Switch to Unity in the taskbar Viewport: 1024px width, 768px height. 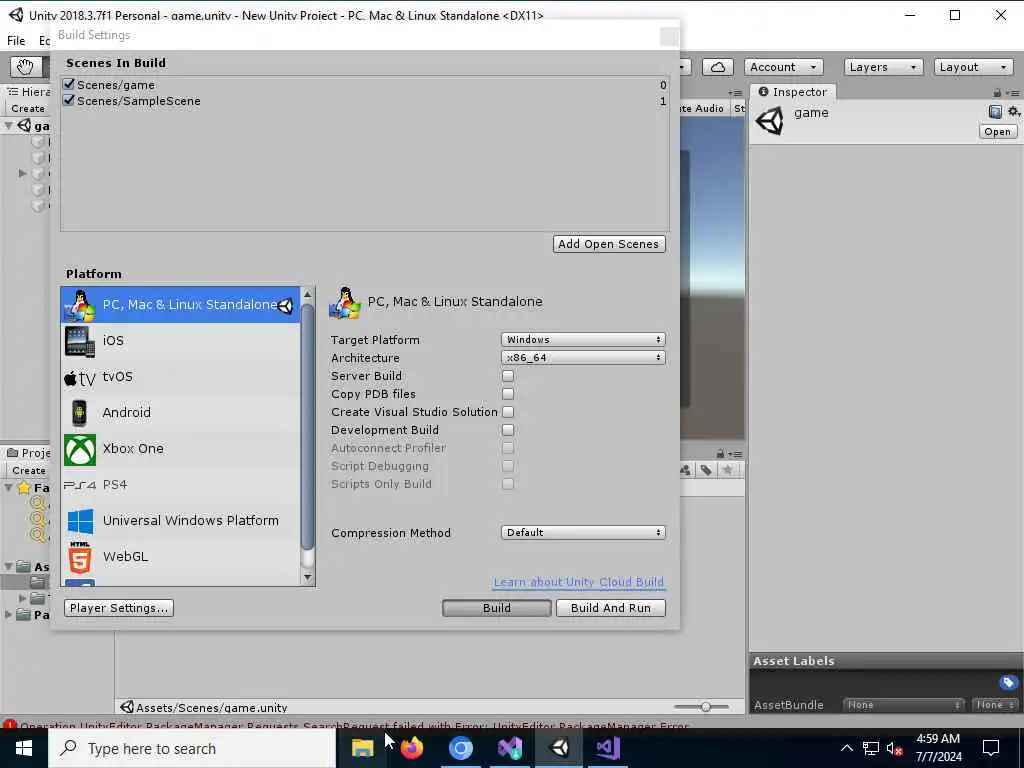tap(559, 748)
